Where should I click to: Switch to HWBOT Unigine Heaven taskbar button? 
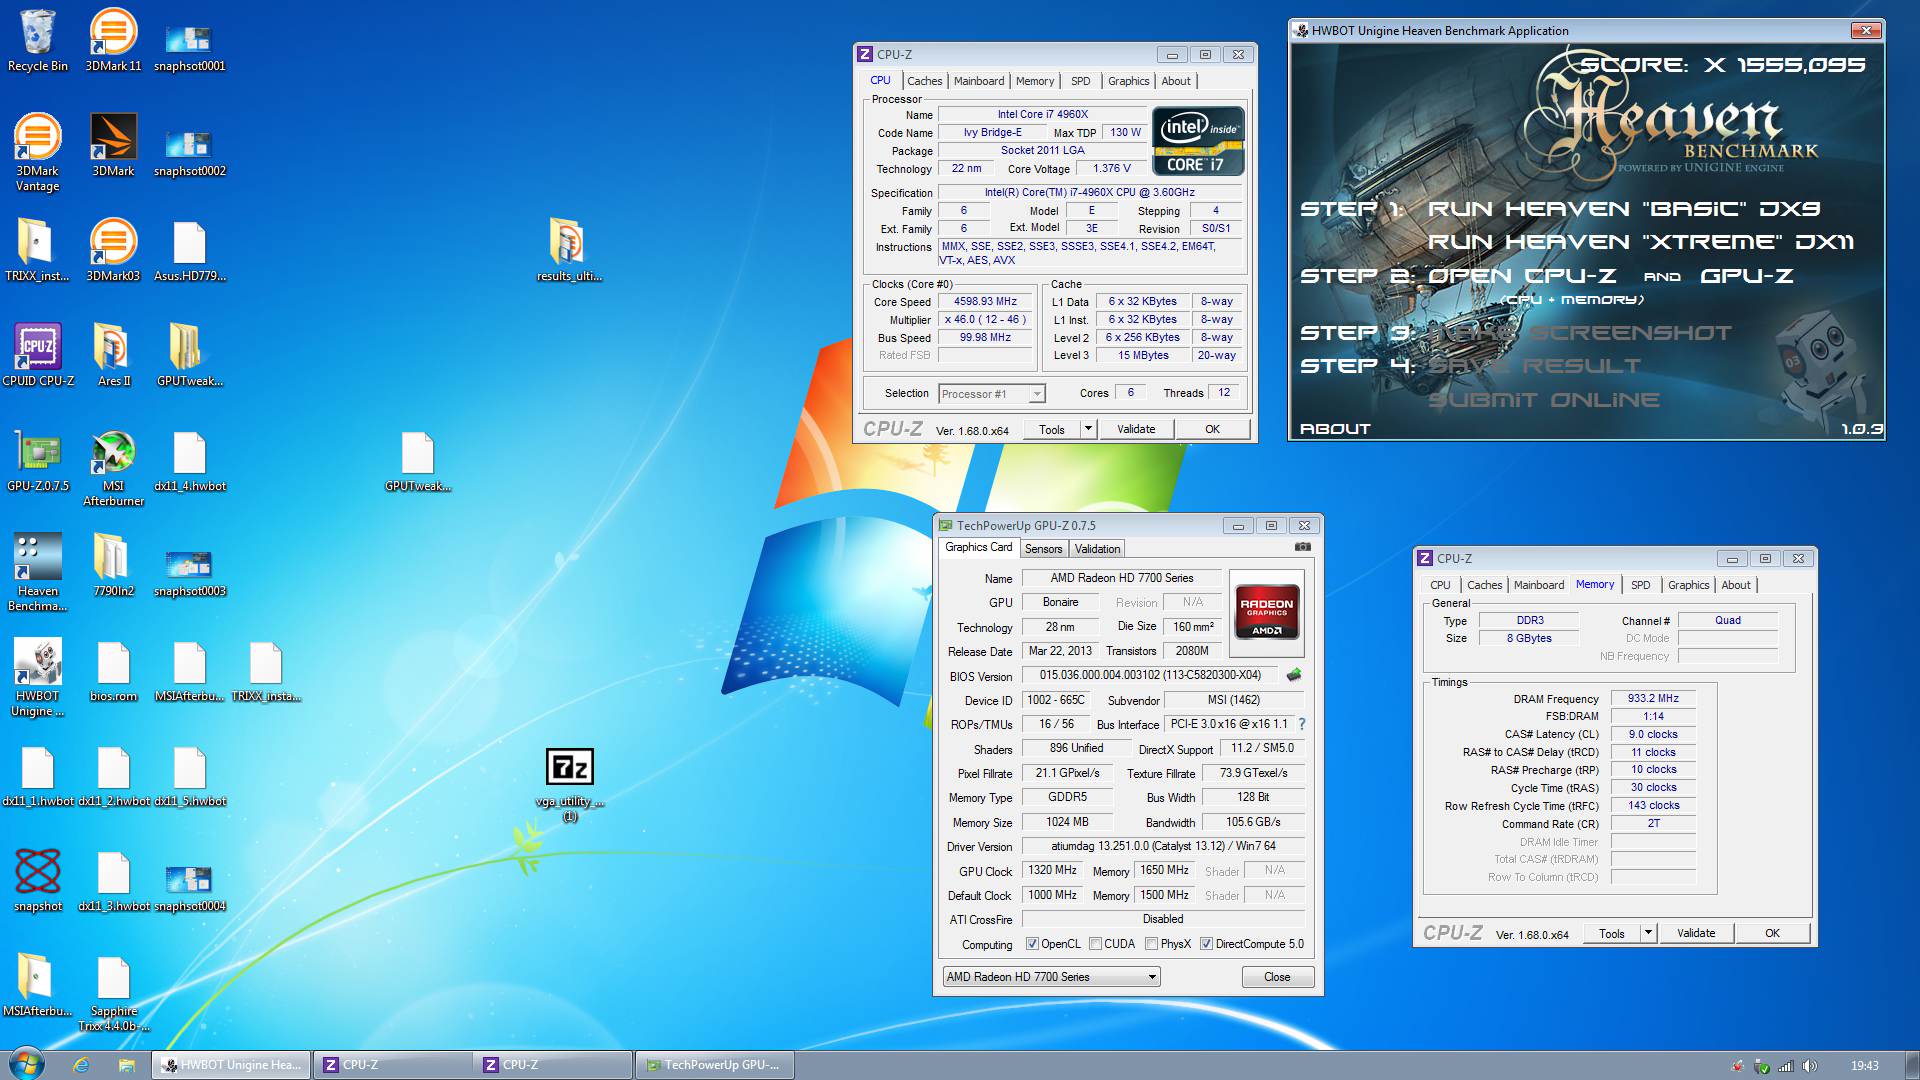232,1065
